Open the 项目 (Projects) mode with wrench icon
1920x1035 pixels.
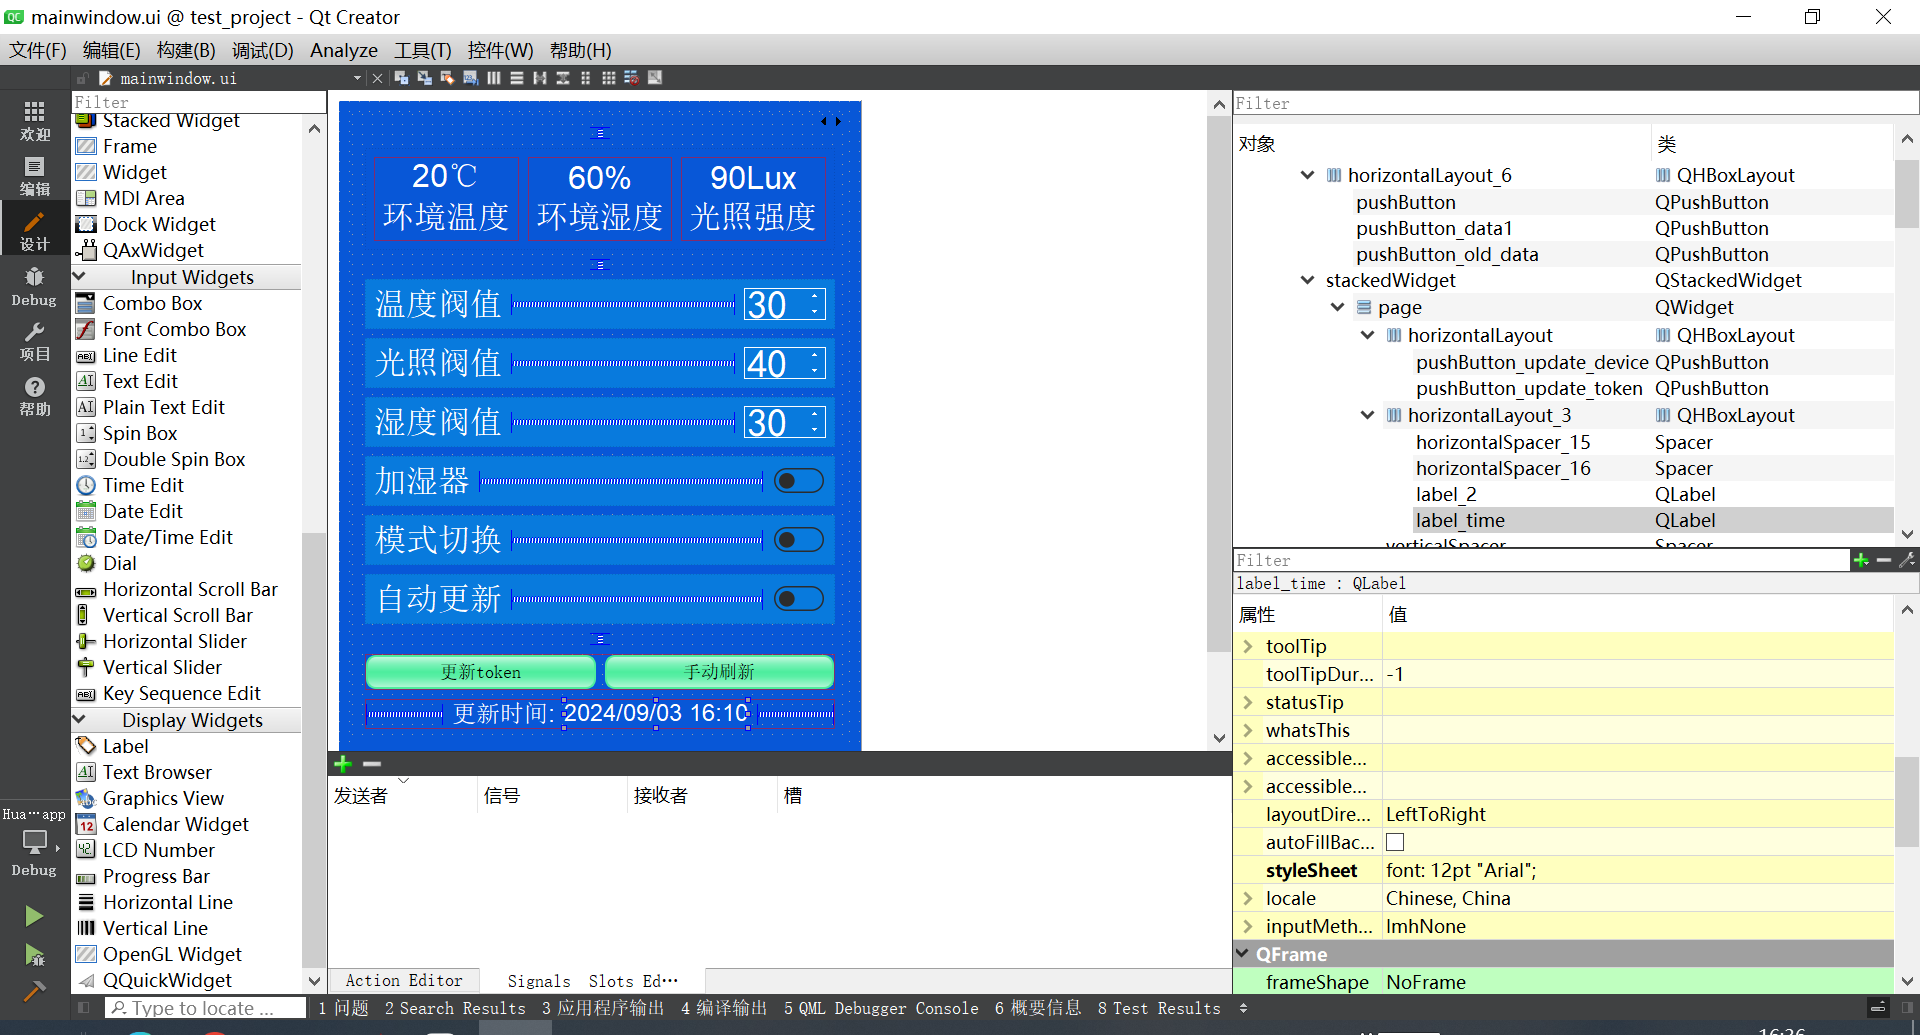[34, 342]
